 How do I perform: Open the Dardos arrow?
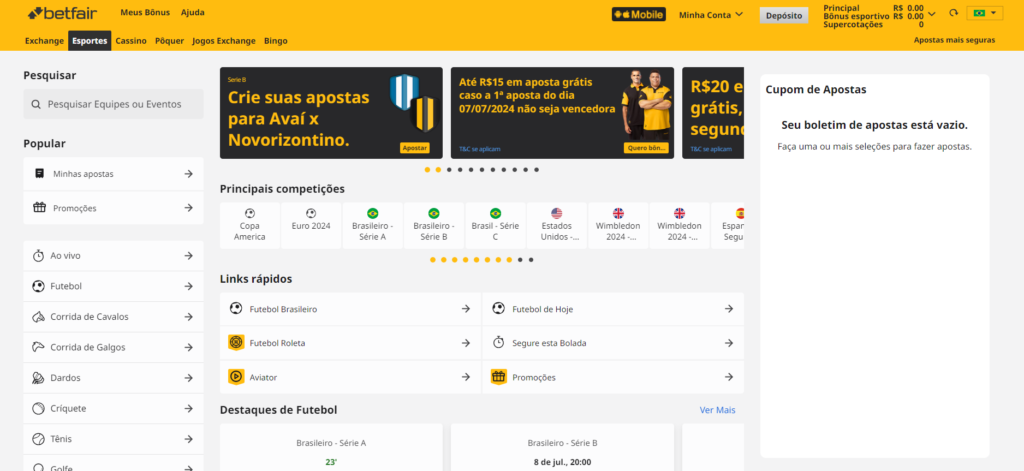(189, 378)
